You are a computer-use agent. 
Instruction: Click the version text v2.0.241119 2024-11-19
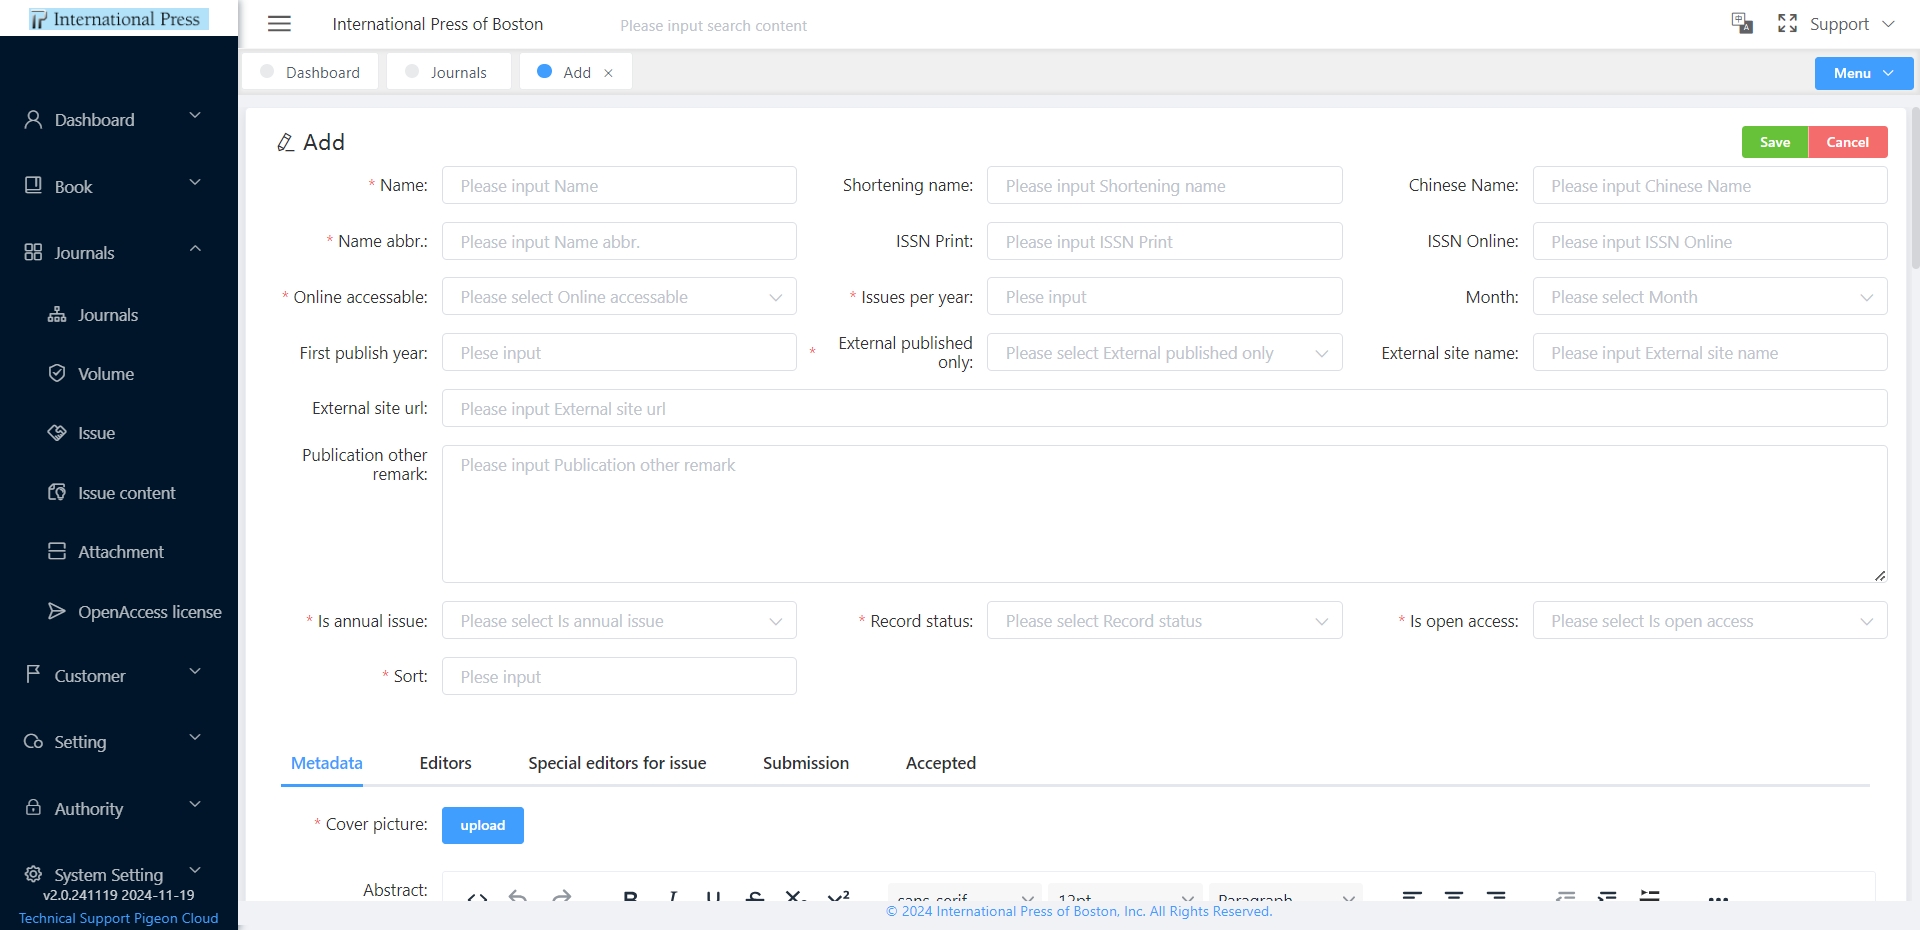point(118,895)
